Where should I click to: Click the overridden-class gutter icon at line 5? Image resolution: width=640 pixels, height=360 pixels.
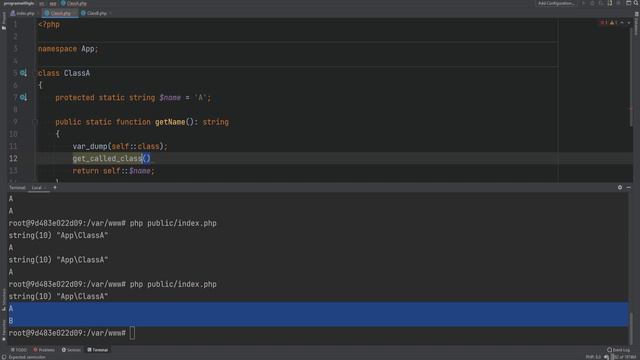(23, 73)
